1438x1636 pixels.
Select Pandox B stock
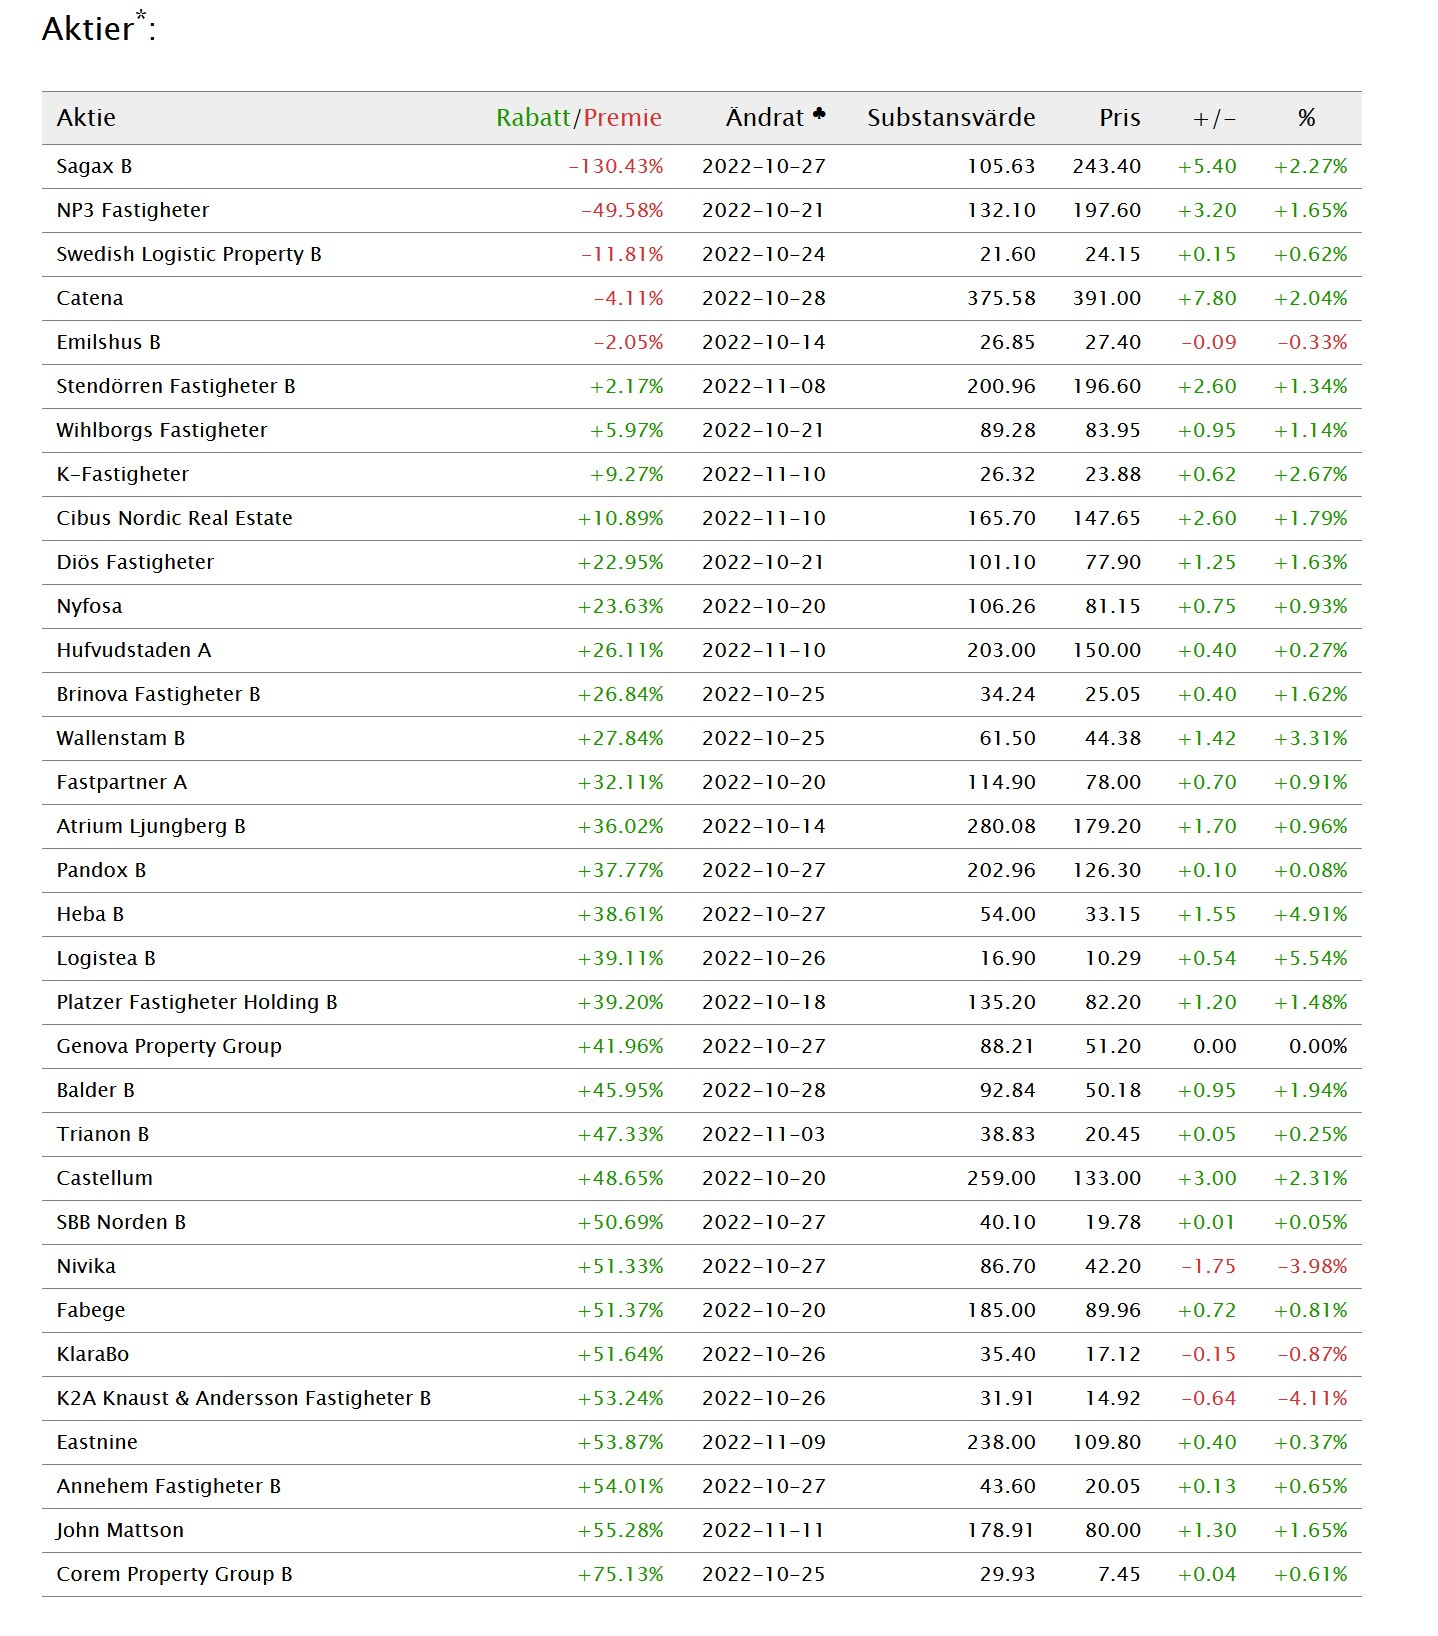(x=101, y=870)
